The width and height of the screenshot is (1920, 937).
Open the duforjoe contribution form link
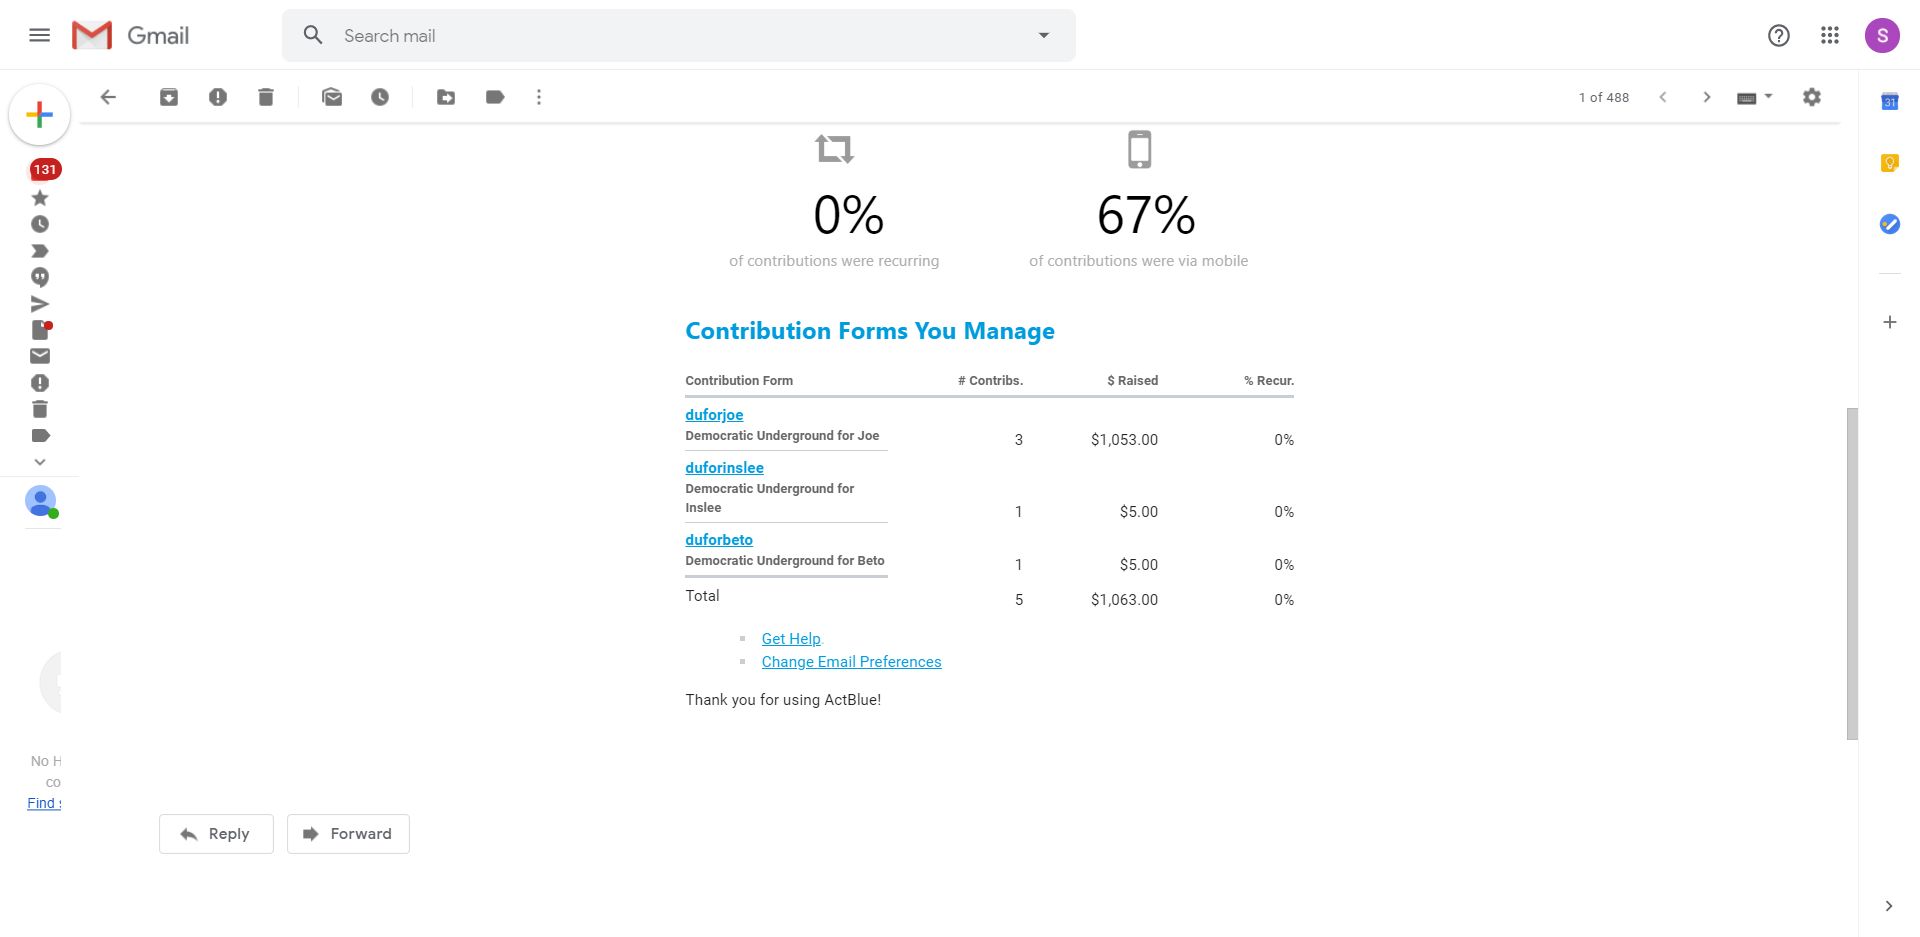(x=714, y=415)
